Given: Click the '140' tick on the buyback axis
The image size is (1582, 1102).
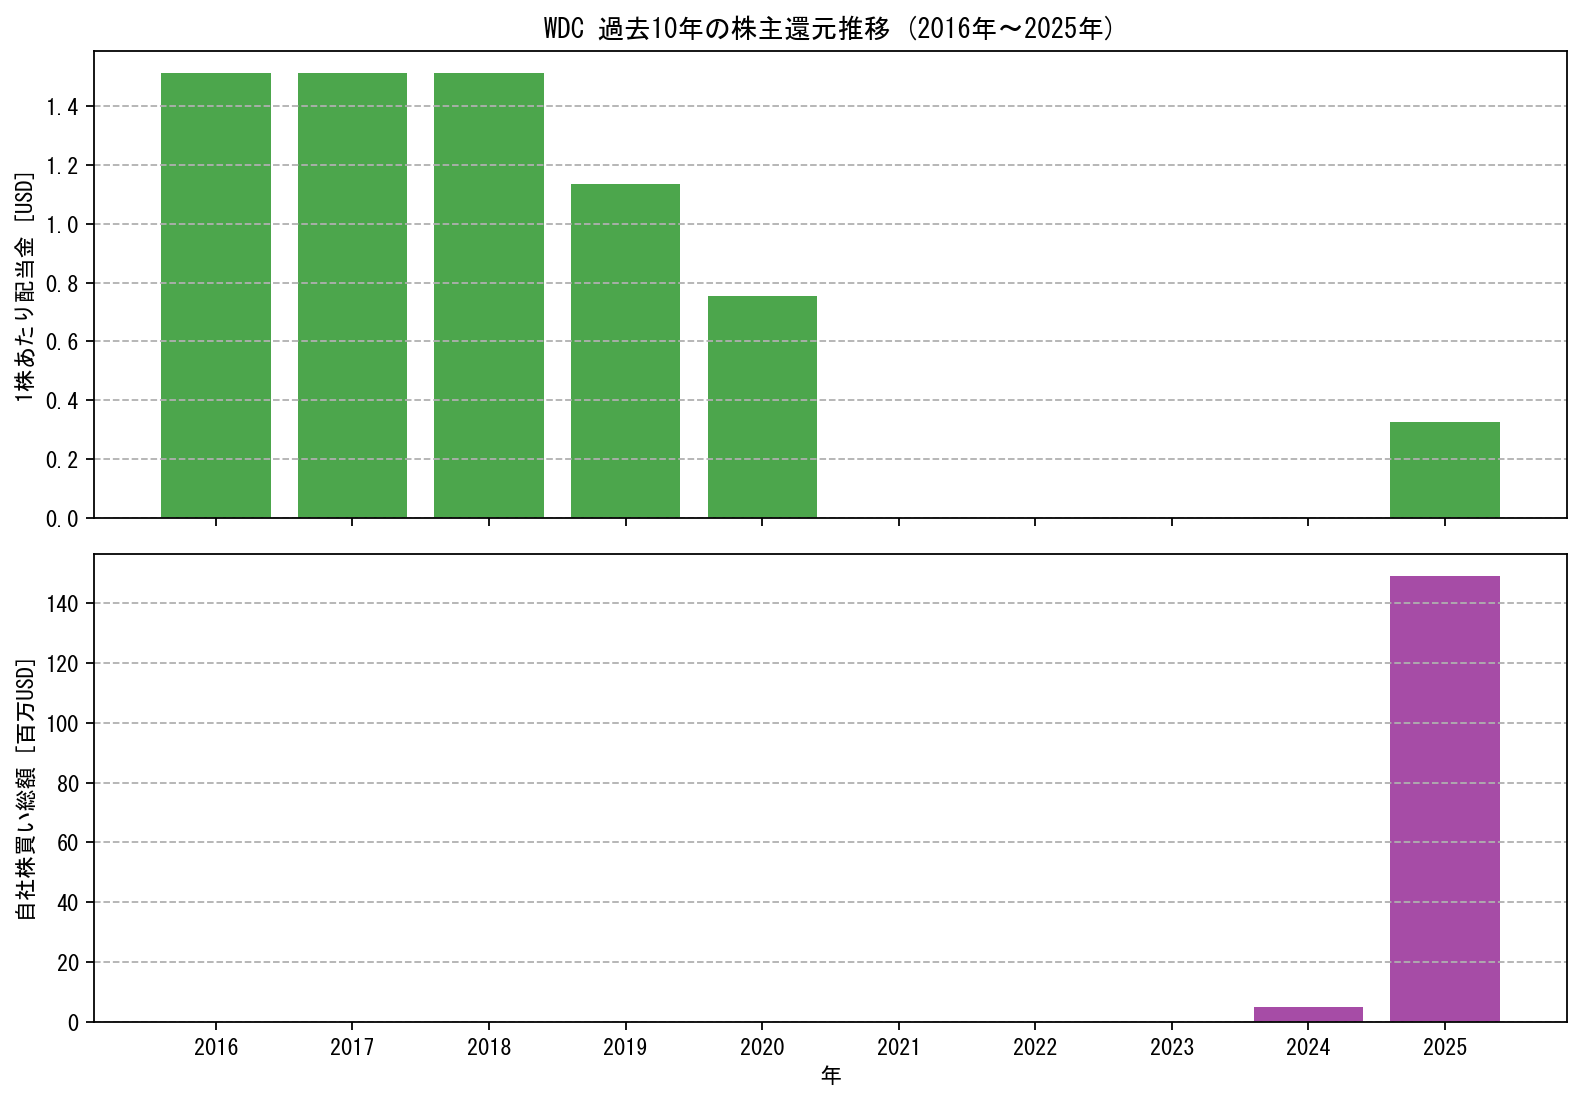Looking at the screenshot, I should pos(63,603).
